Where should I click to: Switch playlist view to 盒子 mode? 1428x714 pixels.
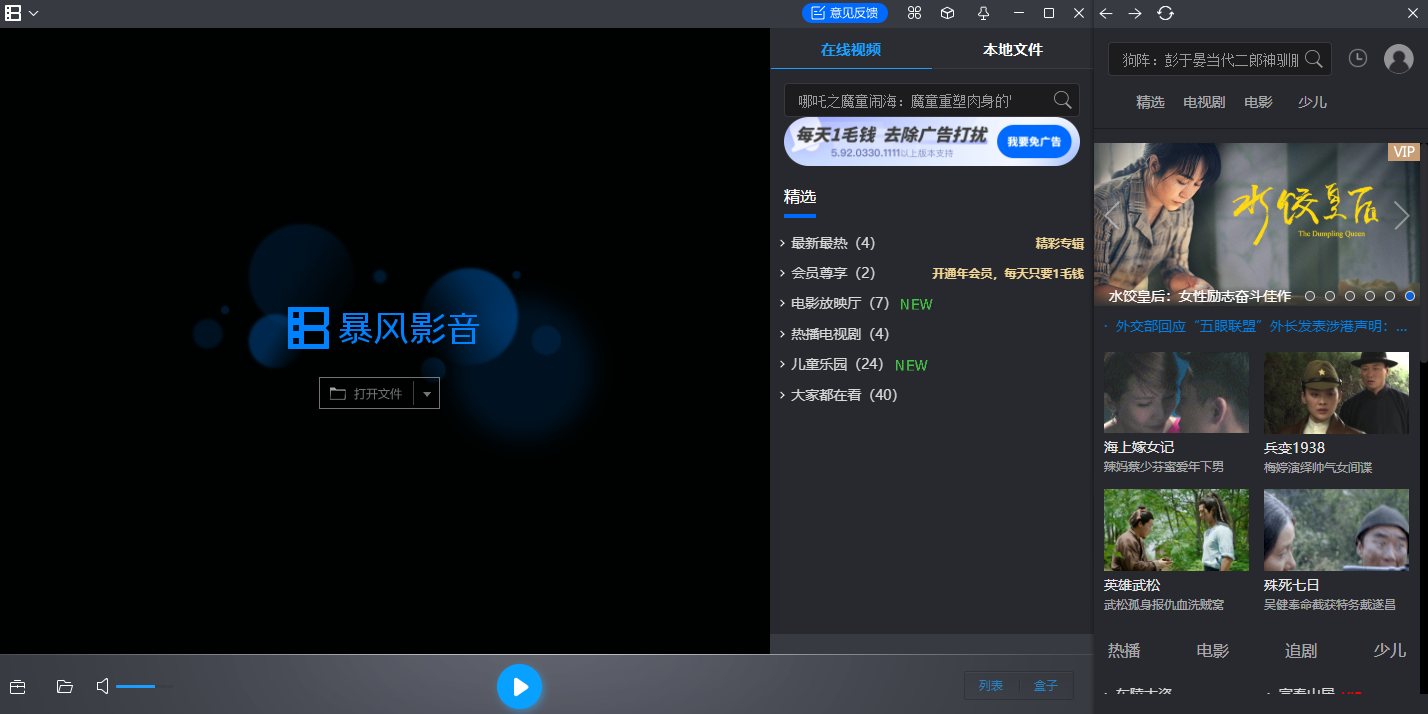point(1046,685)
